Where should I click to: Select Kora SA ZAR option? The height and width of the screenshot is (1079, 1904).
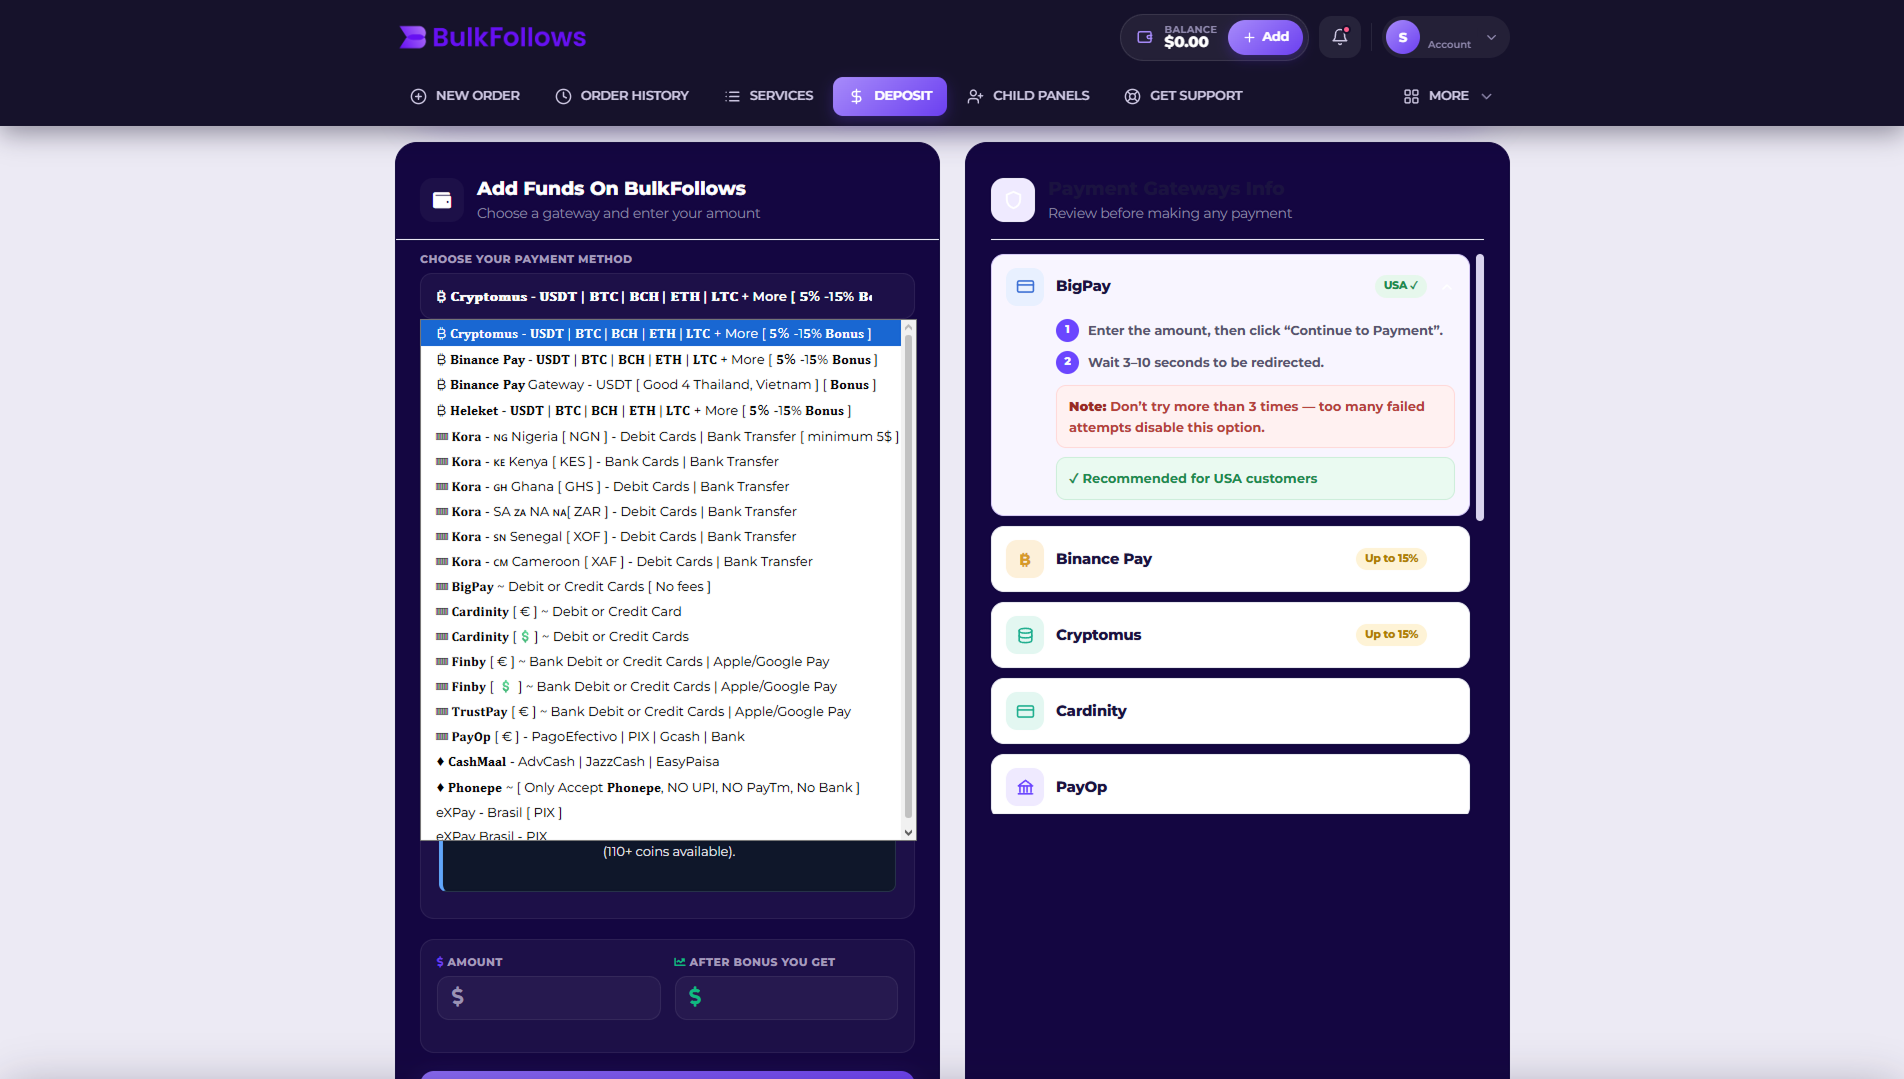click(x=661, y=512)
